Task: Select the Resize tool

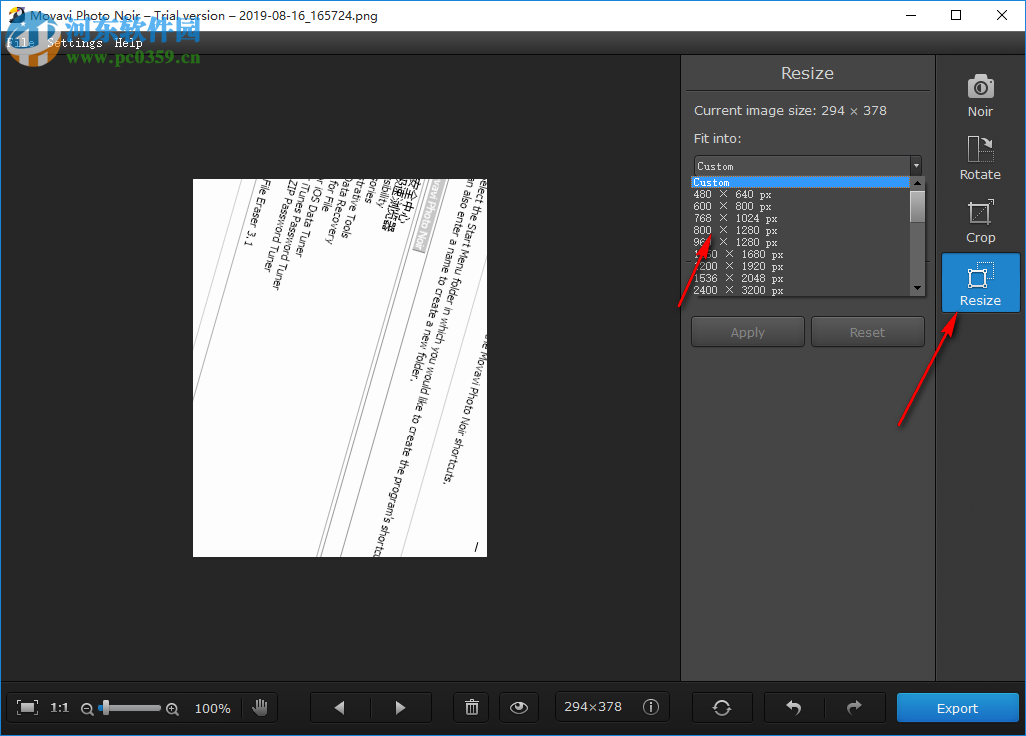Action: pos(979,282)
